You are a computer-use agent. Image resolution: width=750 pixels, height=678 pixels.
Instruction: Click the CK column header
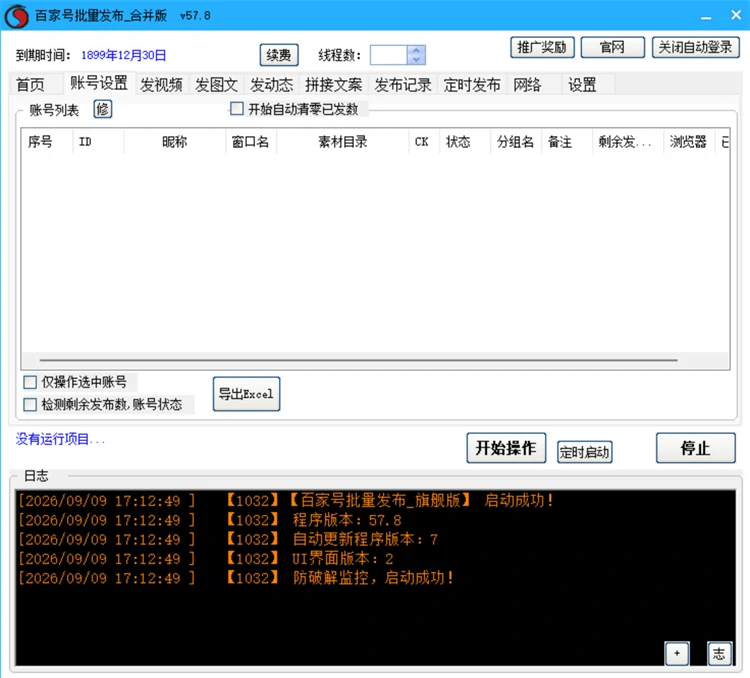click(x=424, y=142)
